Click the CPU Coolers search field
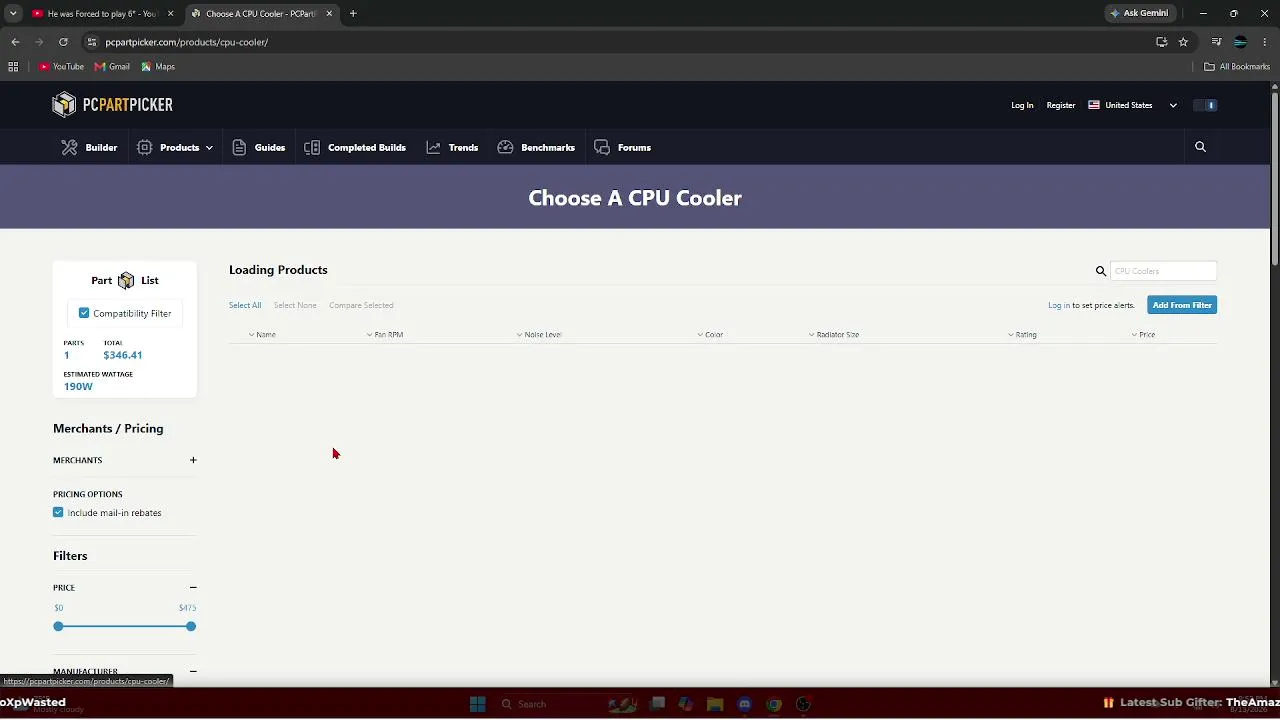The height and width of the screenshot is (720, 1280). (x=1163, y=271)
